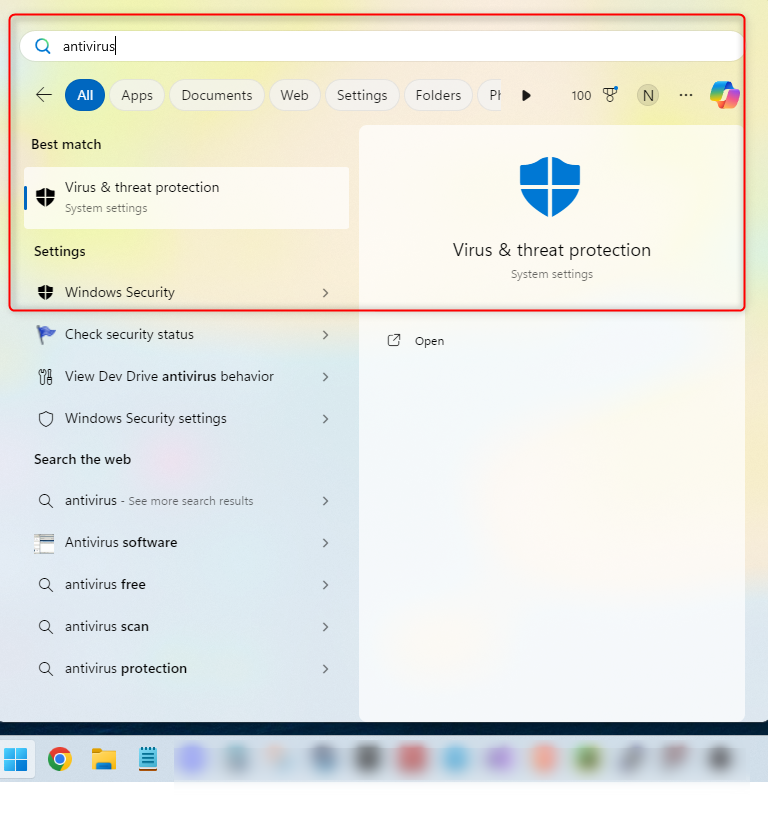Click the outline shield icon for Windows Security settings
The width and height of the screenshot is (768, 836).
tap(46, 419)
